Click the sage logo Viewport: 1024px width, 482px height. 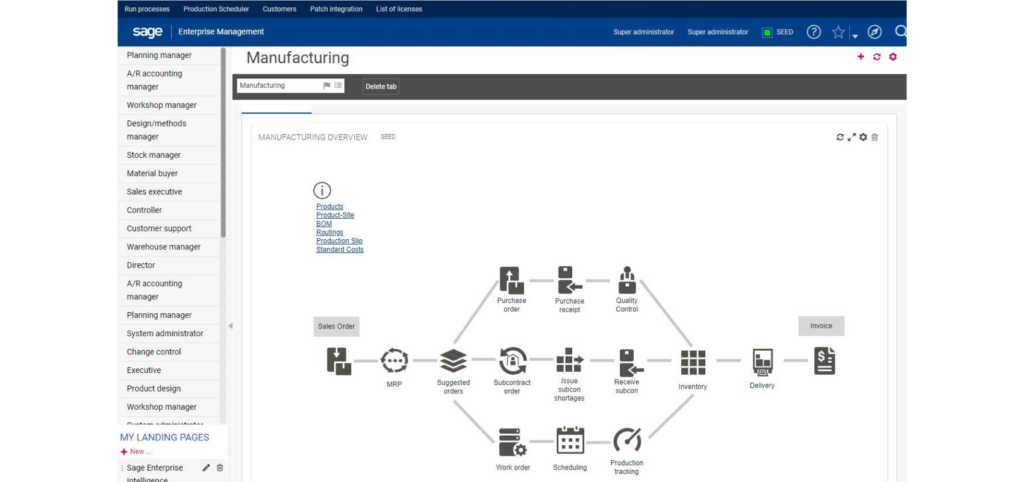(x=147, y=32)
